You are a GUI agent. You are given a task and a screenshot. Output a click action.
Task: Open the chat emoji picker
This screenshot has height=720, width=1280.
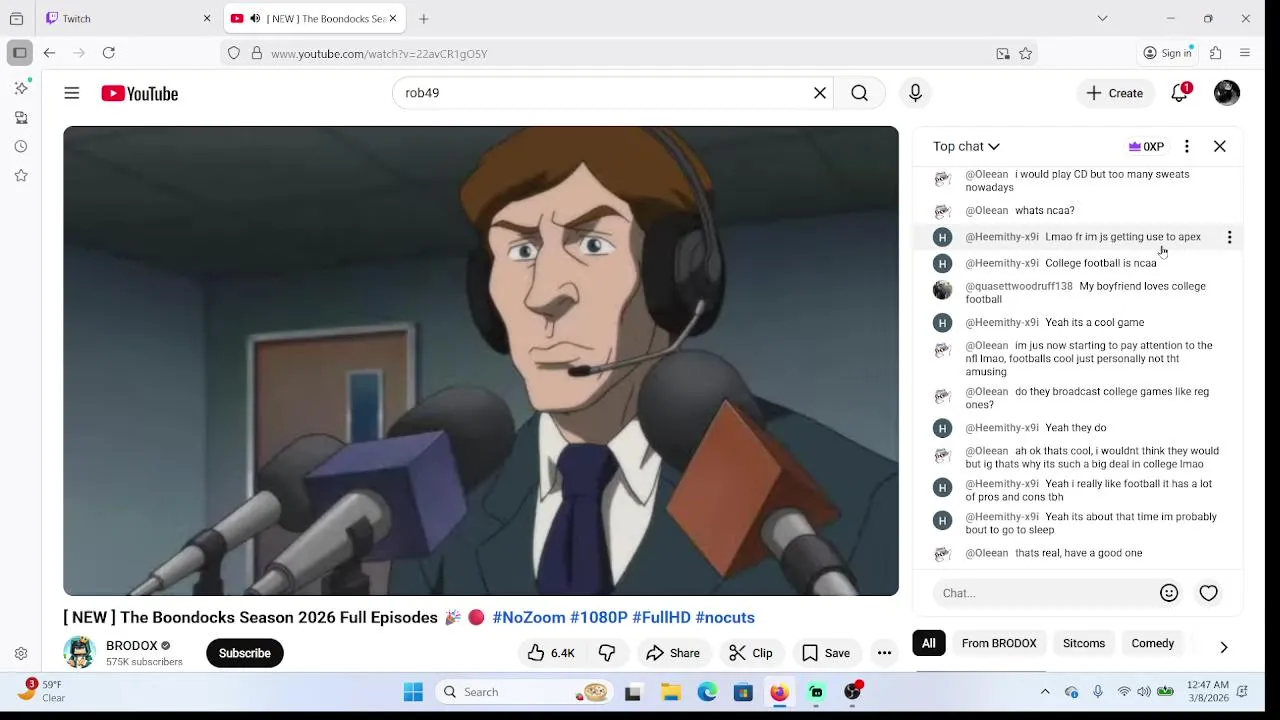point(1169,593)
